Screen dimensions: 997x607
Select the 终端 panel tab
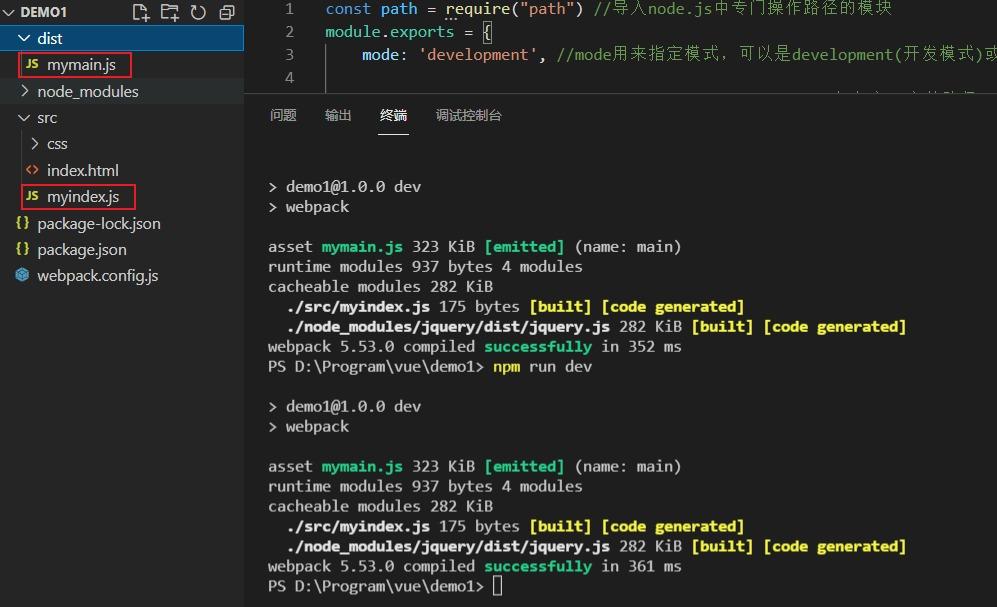393,115
